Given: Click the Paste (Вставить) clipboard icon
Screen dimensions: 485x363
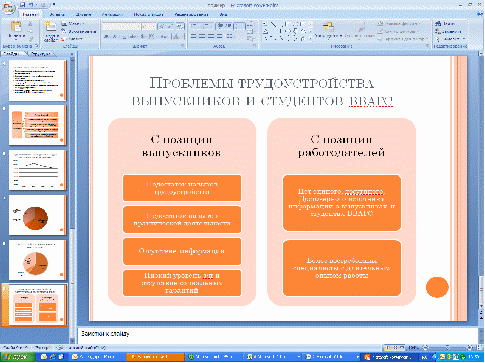Looking at the screenshot, I should (x=16, y=27).
